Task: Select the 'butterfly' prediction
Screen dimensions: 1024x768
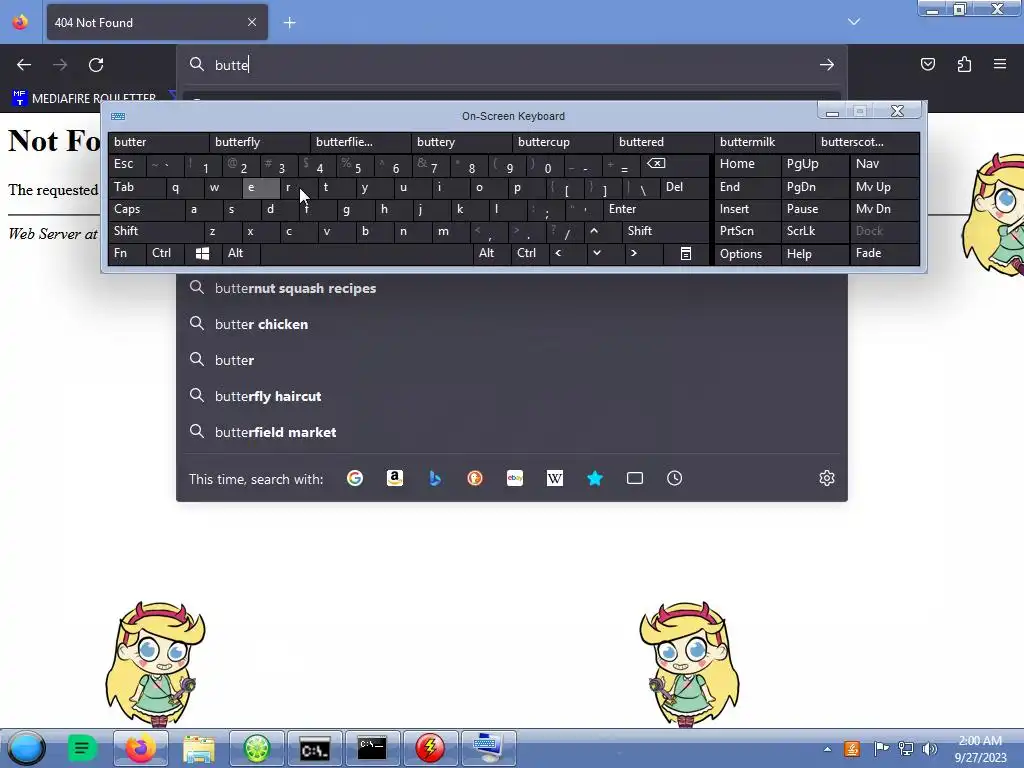Action: pos(259,142)
